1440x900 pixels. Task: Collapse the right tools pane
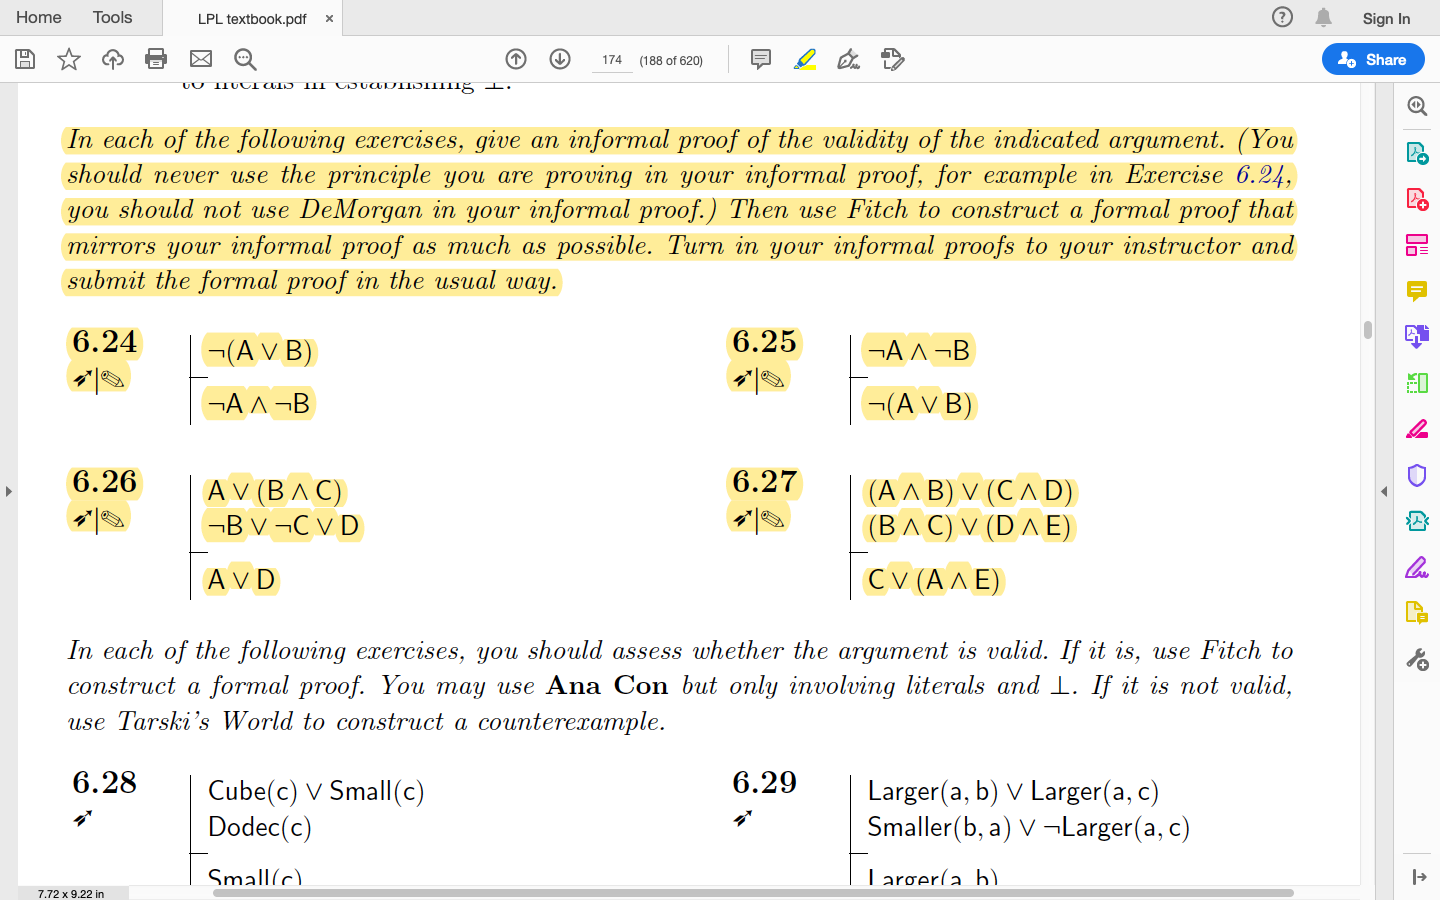click(1384, 490)
